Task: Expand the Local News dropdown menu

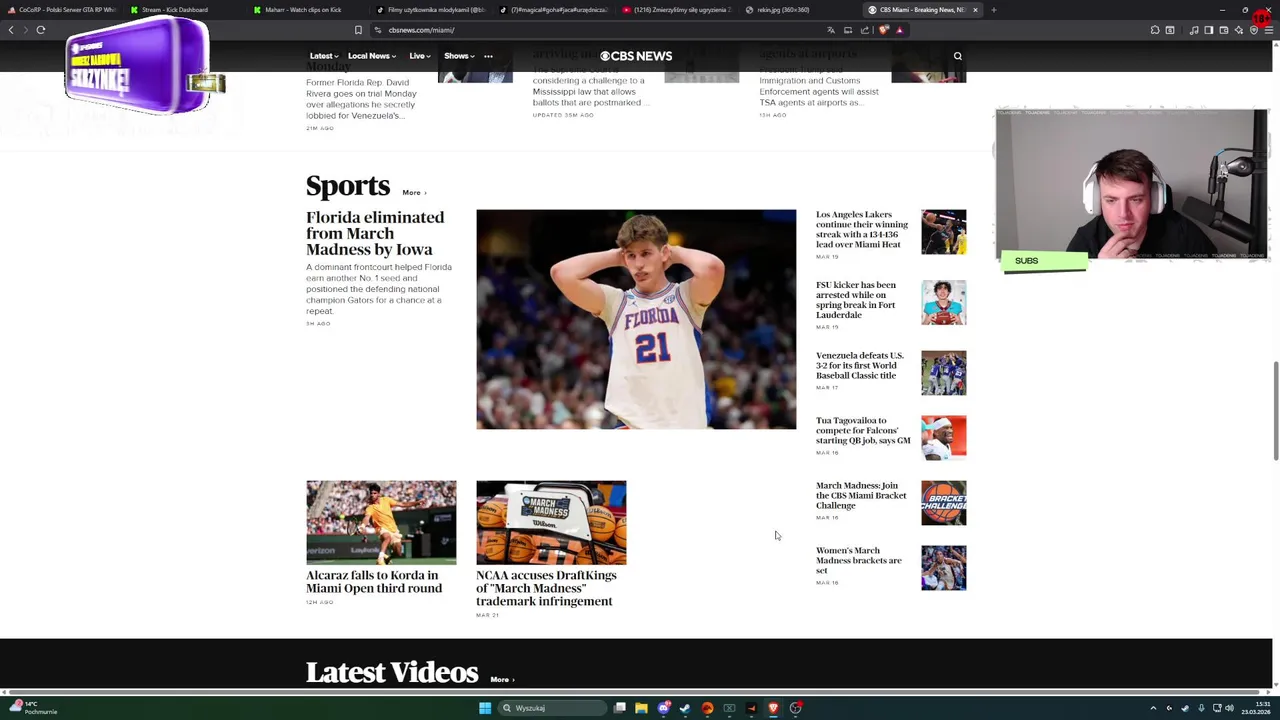Action: pos(371,56)
